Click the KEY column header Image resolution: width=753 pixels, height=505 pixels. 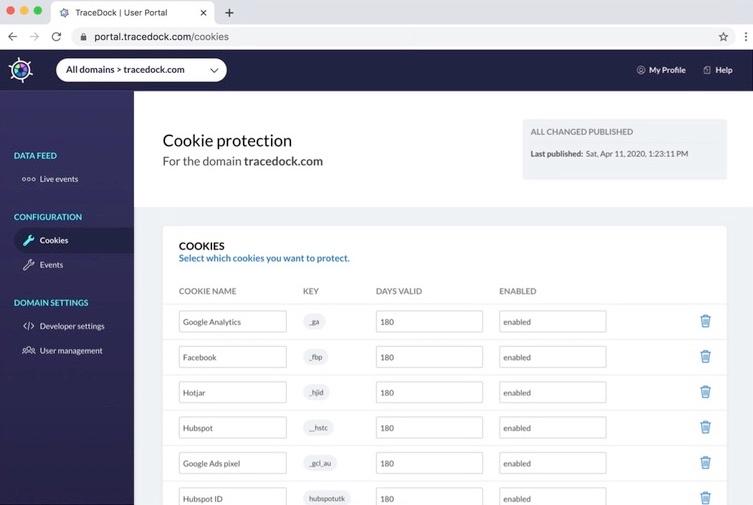[x=311, y=291]
